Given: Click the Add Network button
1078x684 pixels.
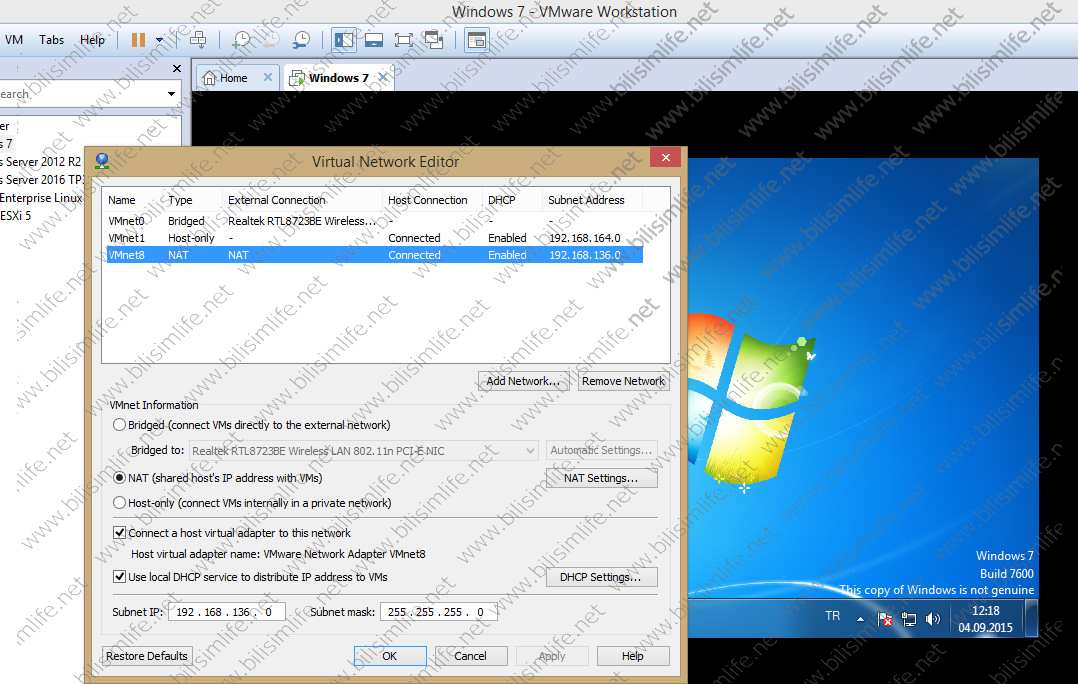Looking at the screenshot, I should [x=523, y=381].
